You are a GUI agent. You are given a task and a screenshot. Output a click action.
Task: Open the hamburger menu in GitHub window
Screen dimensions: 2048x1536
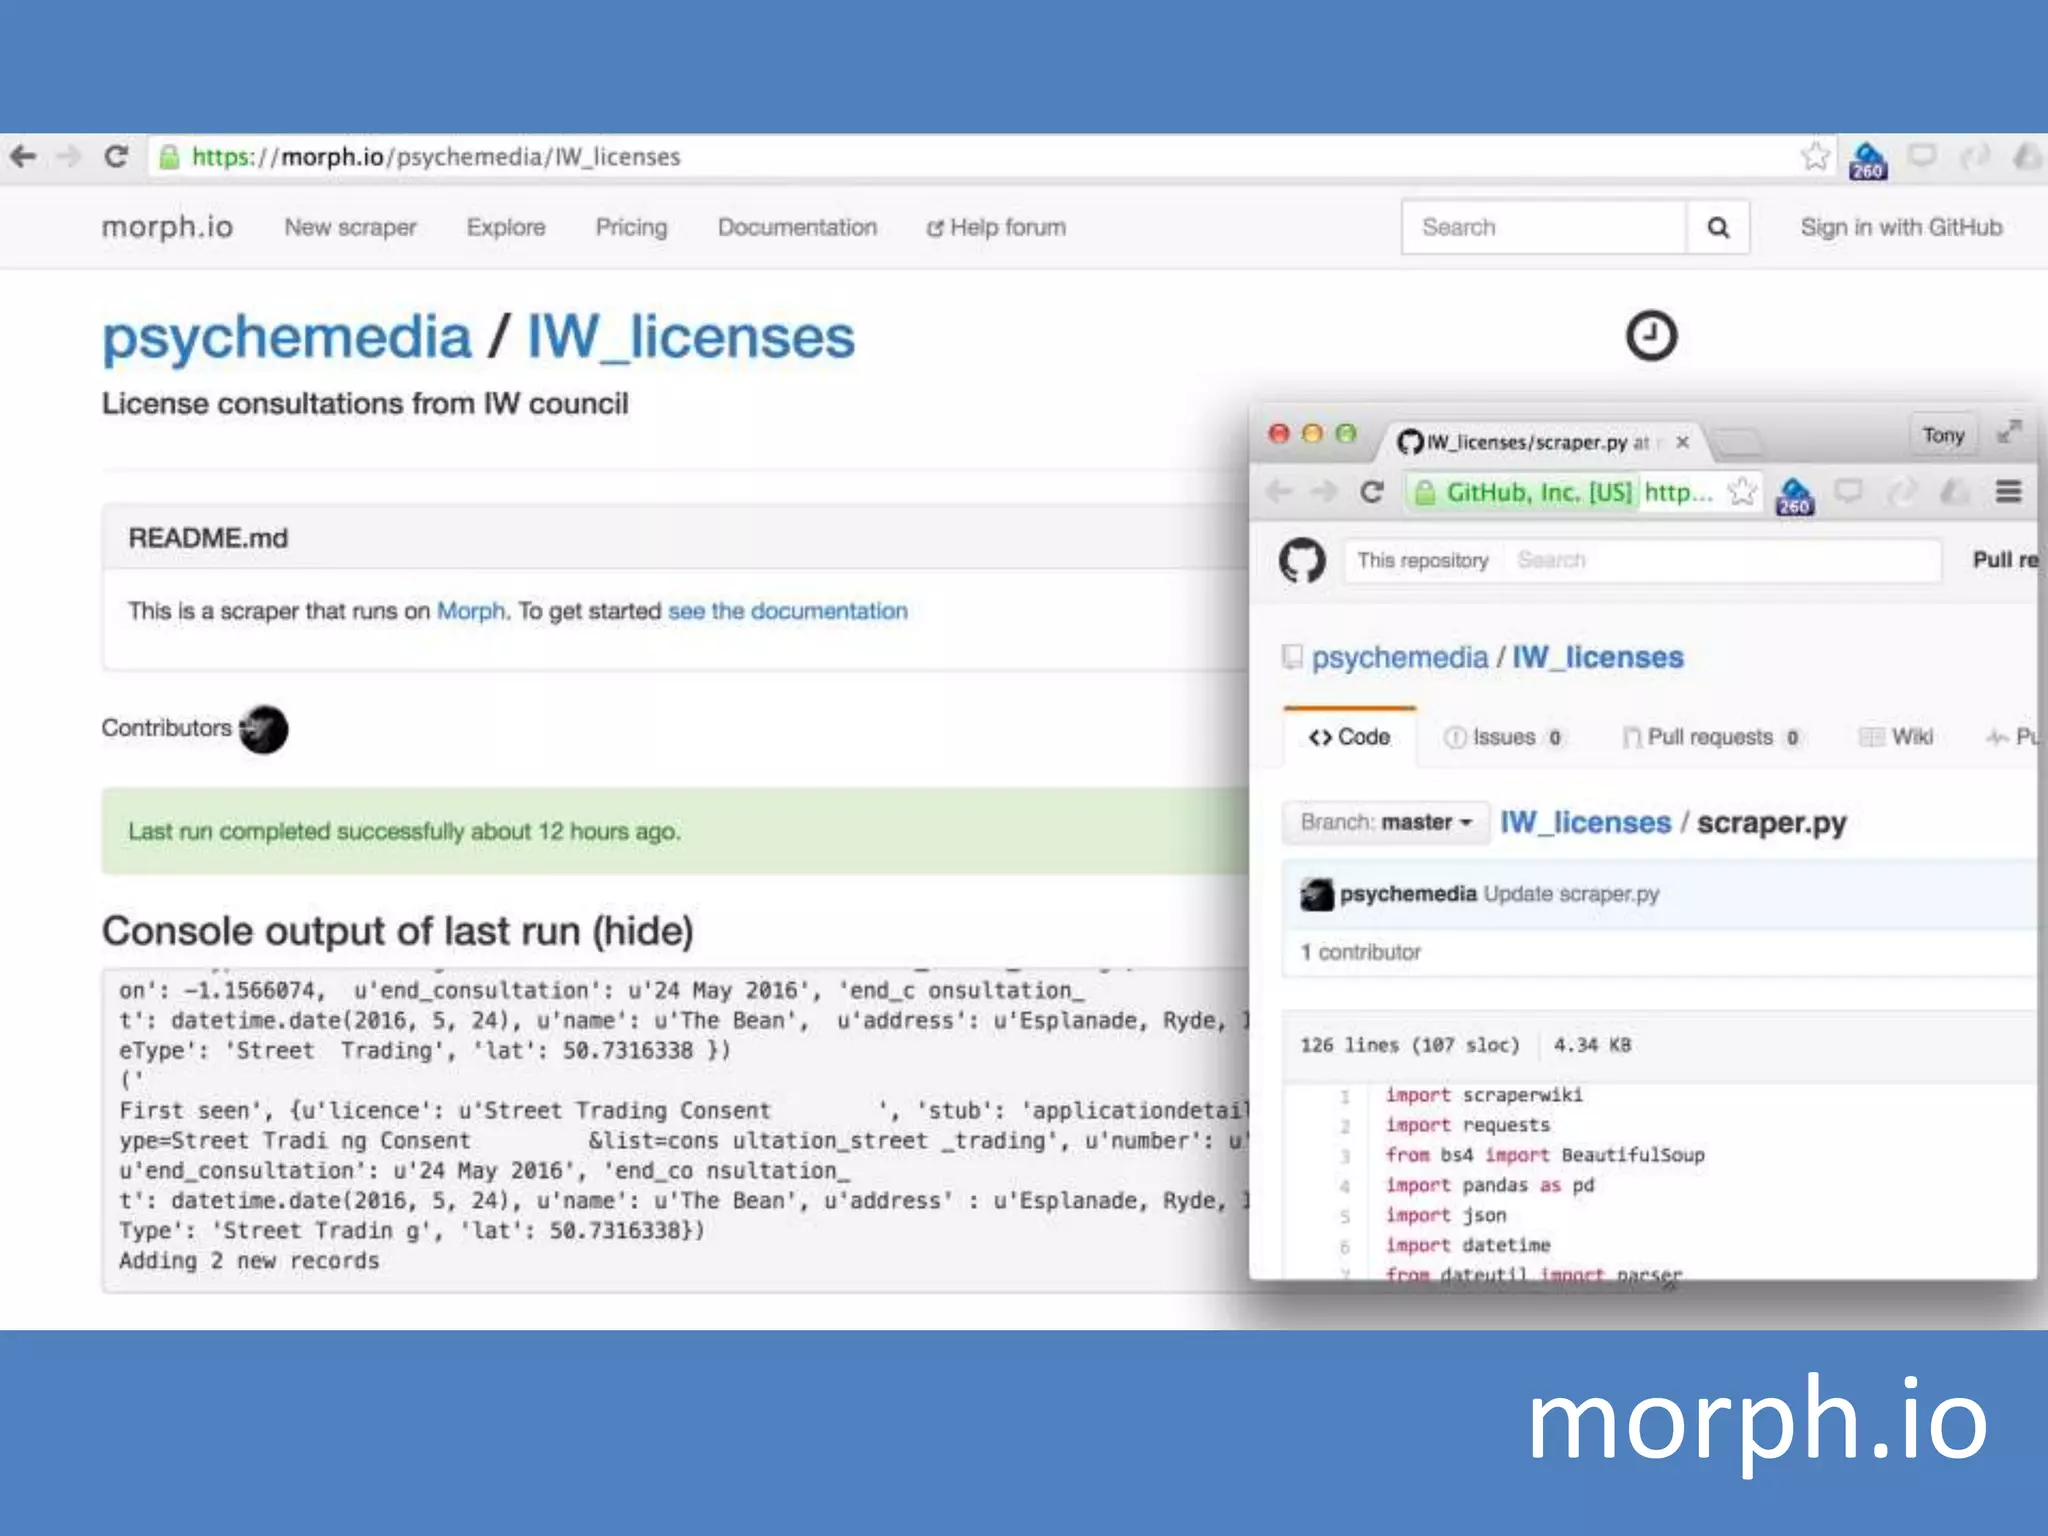[2009, 491]
